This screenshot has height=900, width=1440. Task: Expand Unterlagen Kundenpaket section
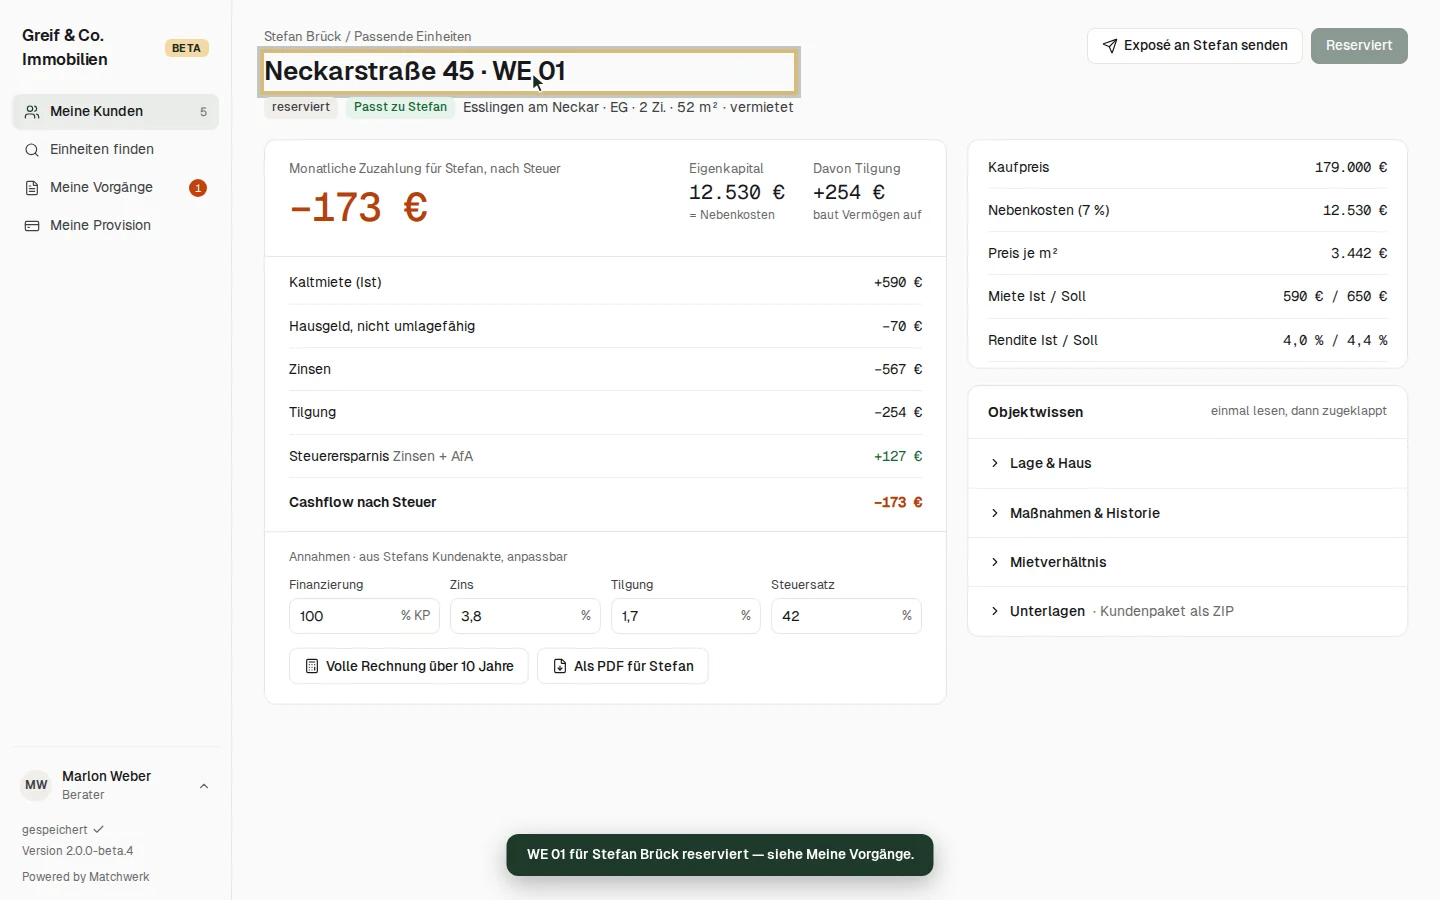[1187, 611]
